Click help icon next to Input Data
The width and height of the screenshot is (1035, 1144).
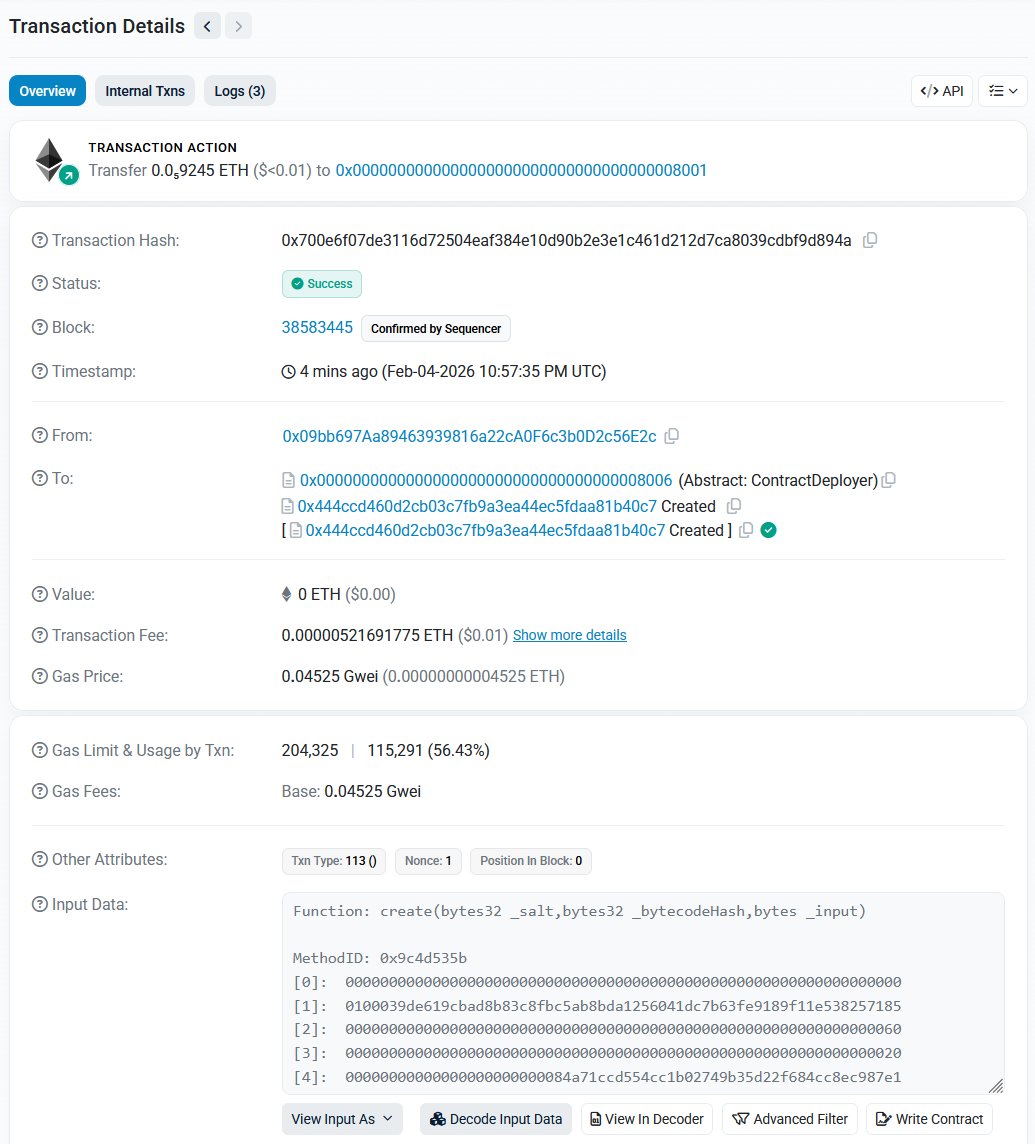click(x=39, y=904)
